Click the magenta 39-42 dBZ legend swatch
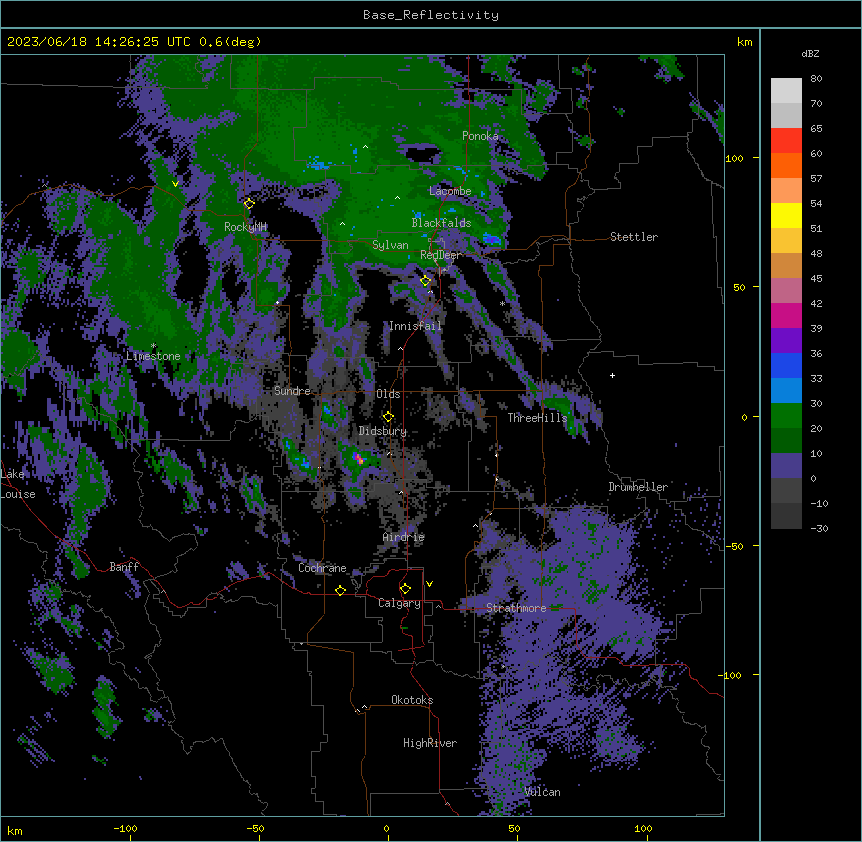The image size is (862, 842). (786, 315)
